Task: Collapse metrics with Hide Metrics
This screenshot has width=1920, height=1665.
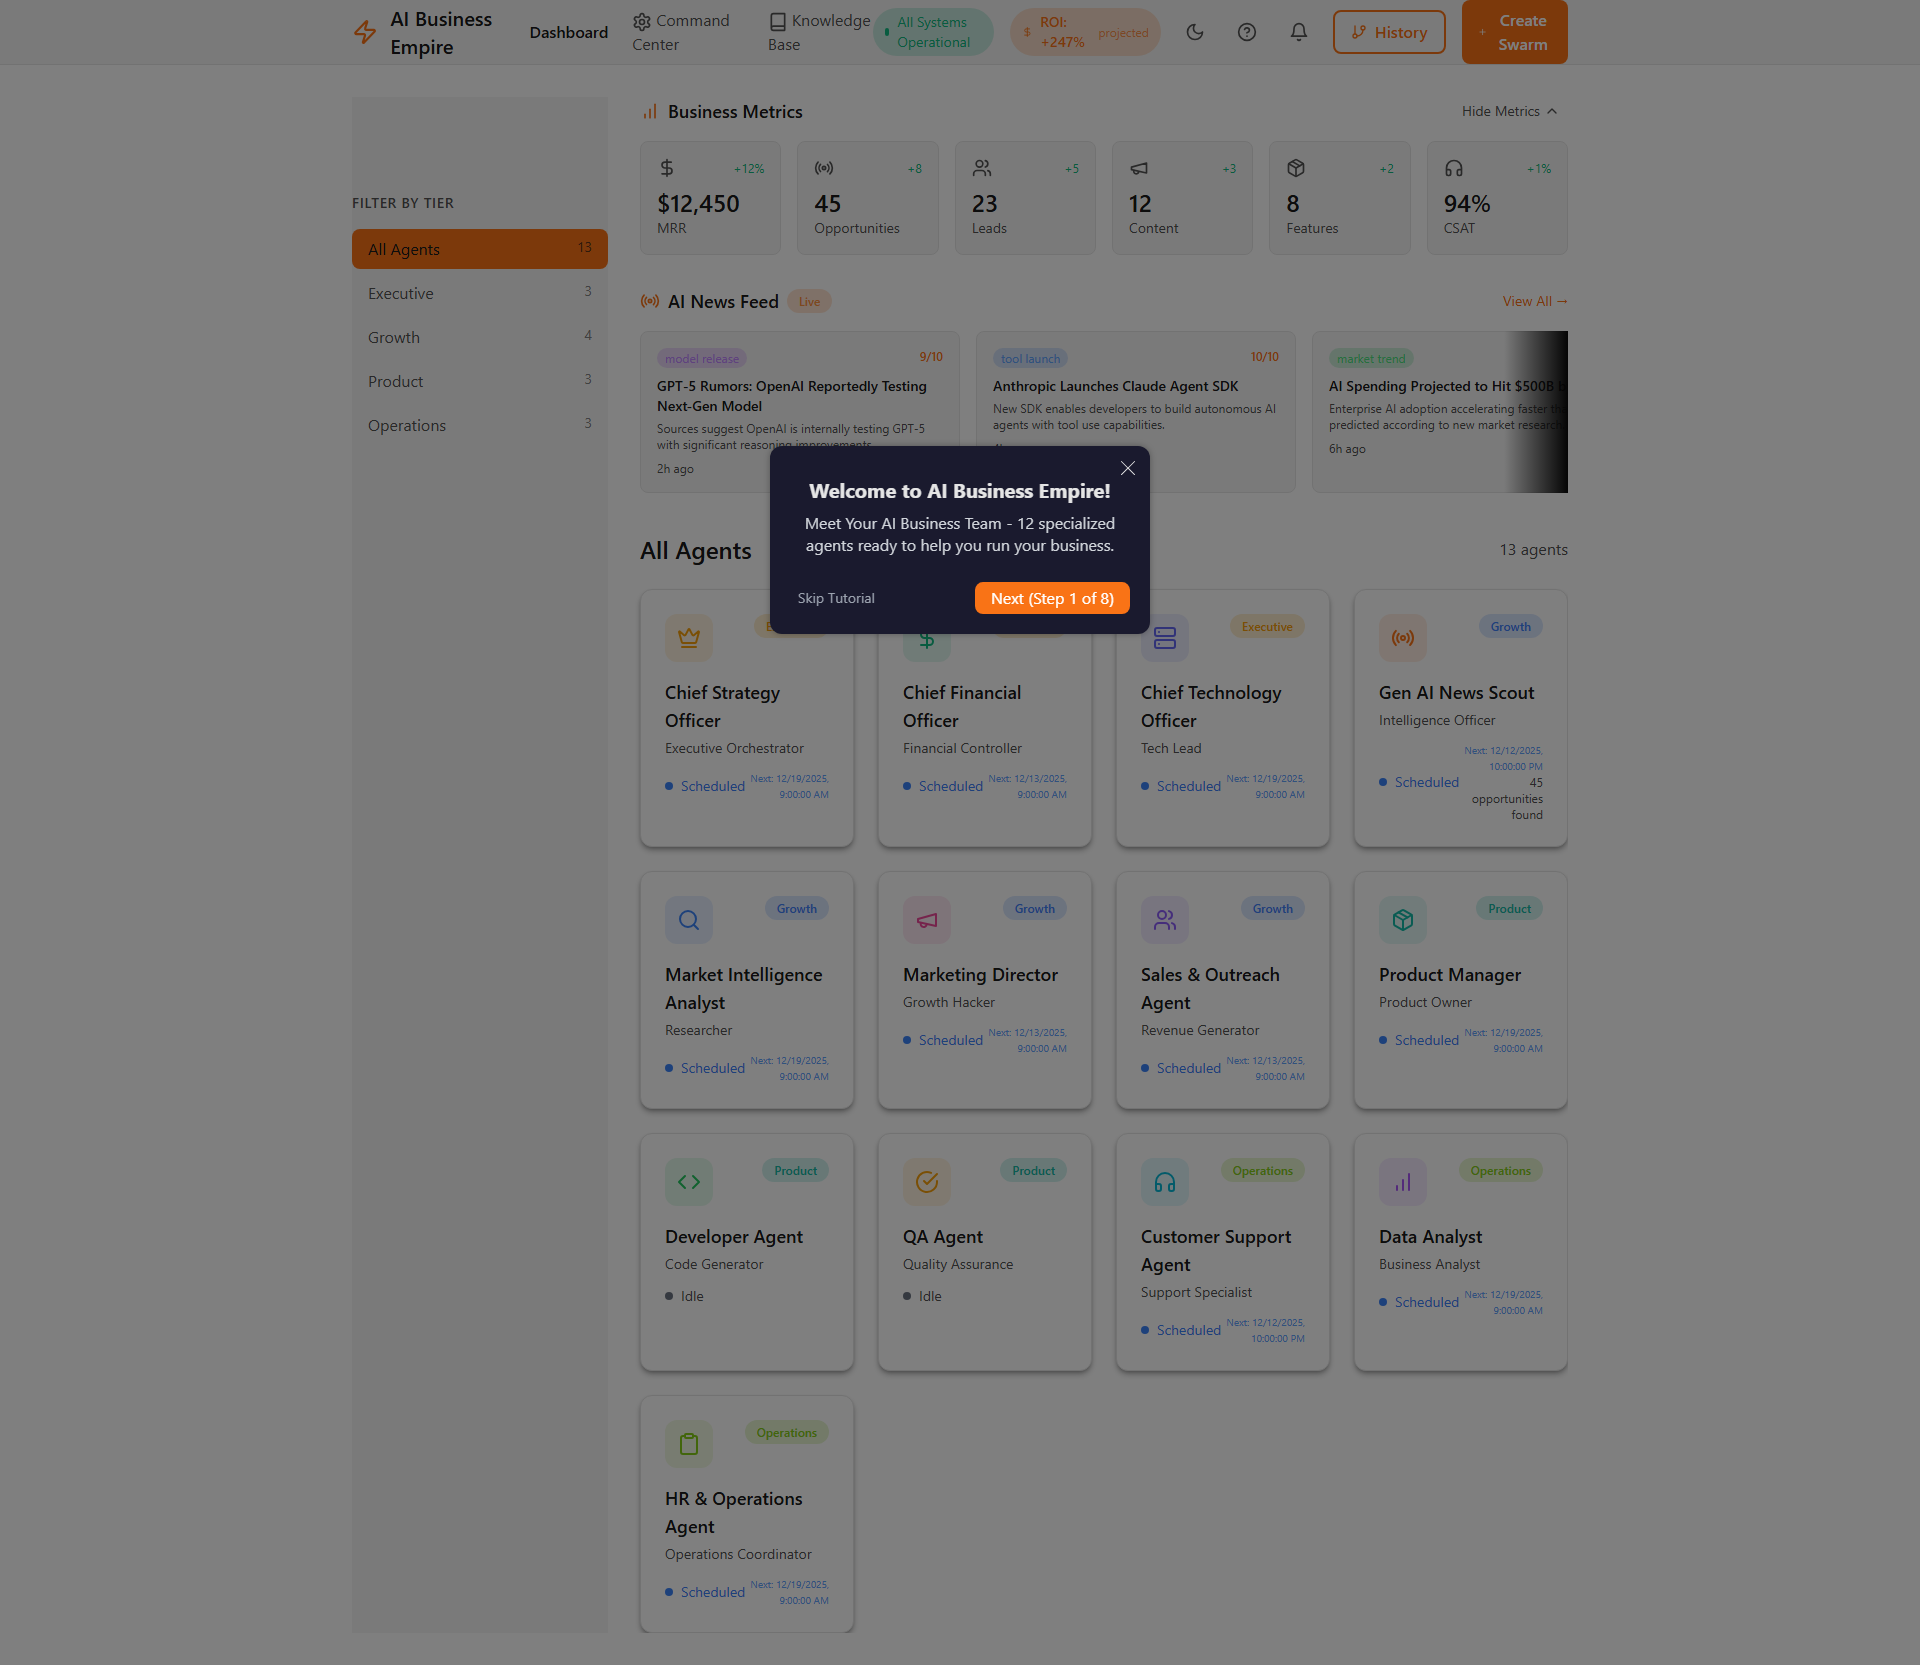Action: point(1509,111)
